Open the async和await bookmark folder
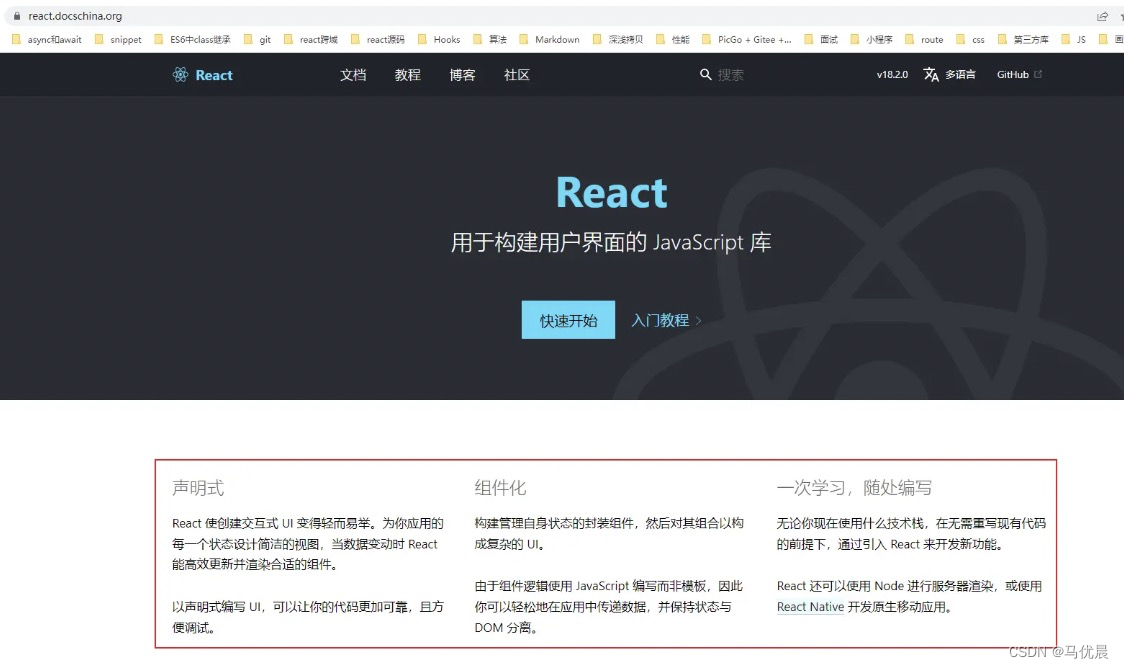The image size is (1124, 668). (47, 39)
